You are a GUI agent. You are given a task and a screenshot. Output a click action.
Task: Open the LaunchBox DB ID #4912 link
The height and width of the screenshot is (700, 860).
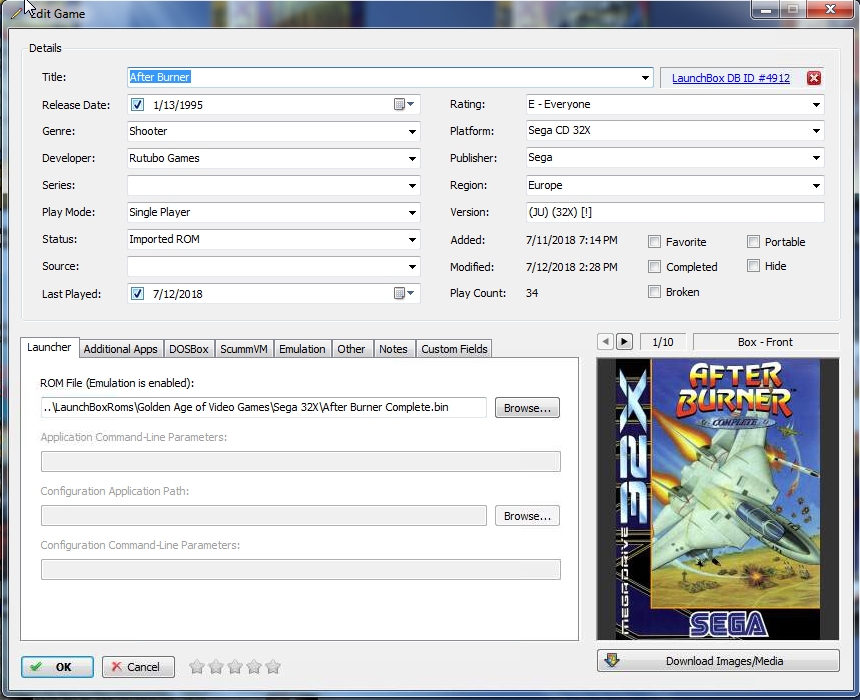point(731,78)
